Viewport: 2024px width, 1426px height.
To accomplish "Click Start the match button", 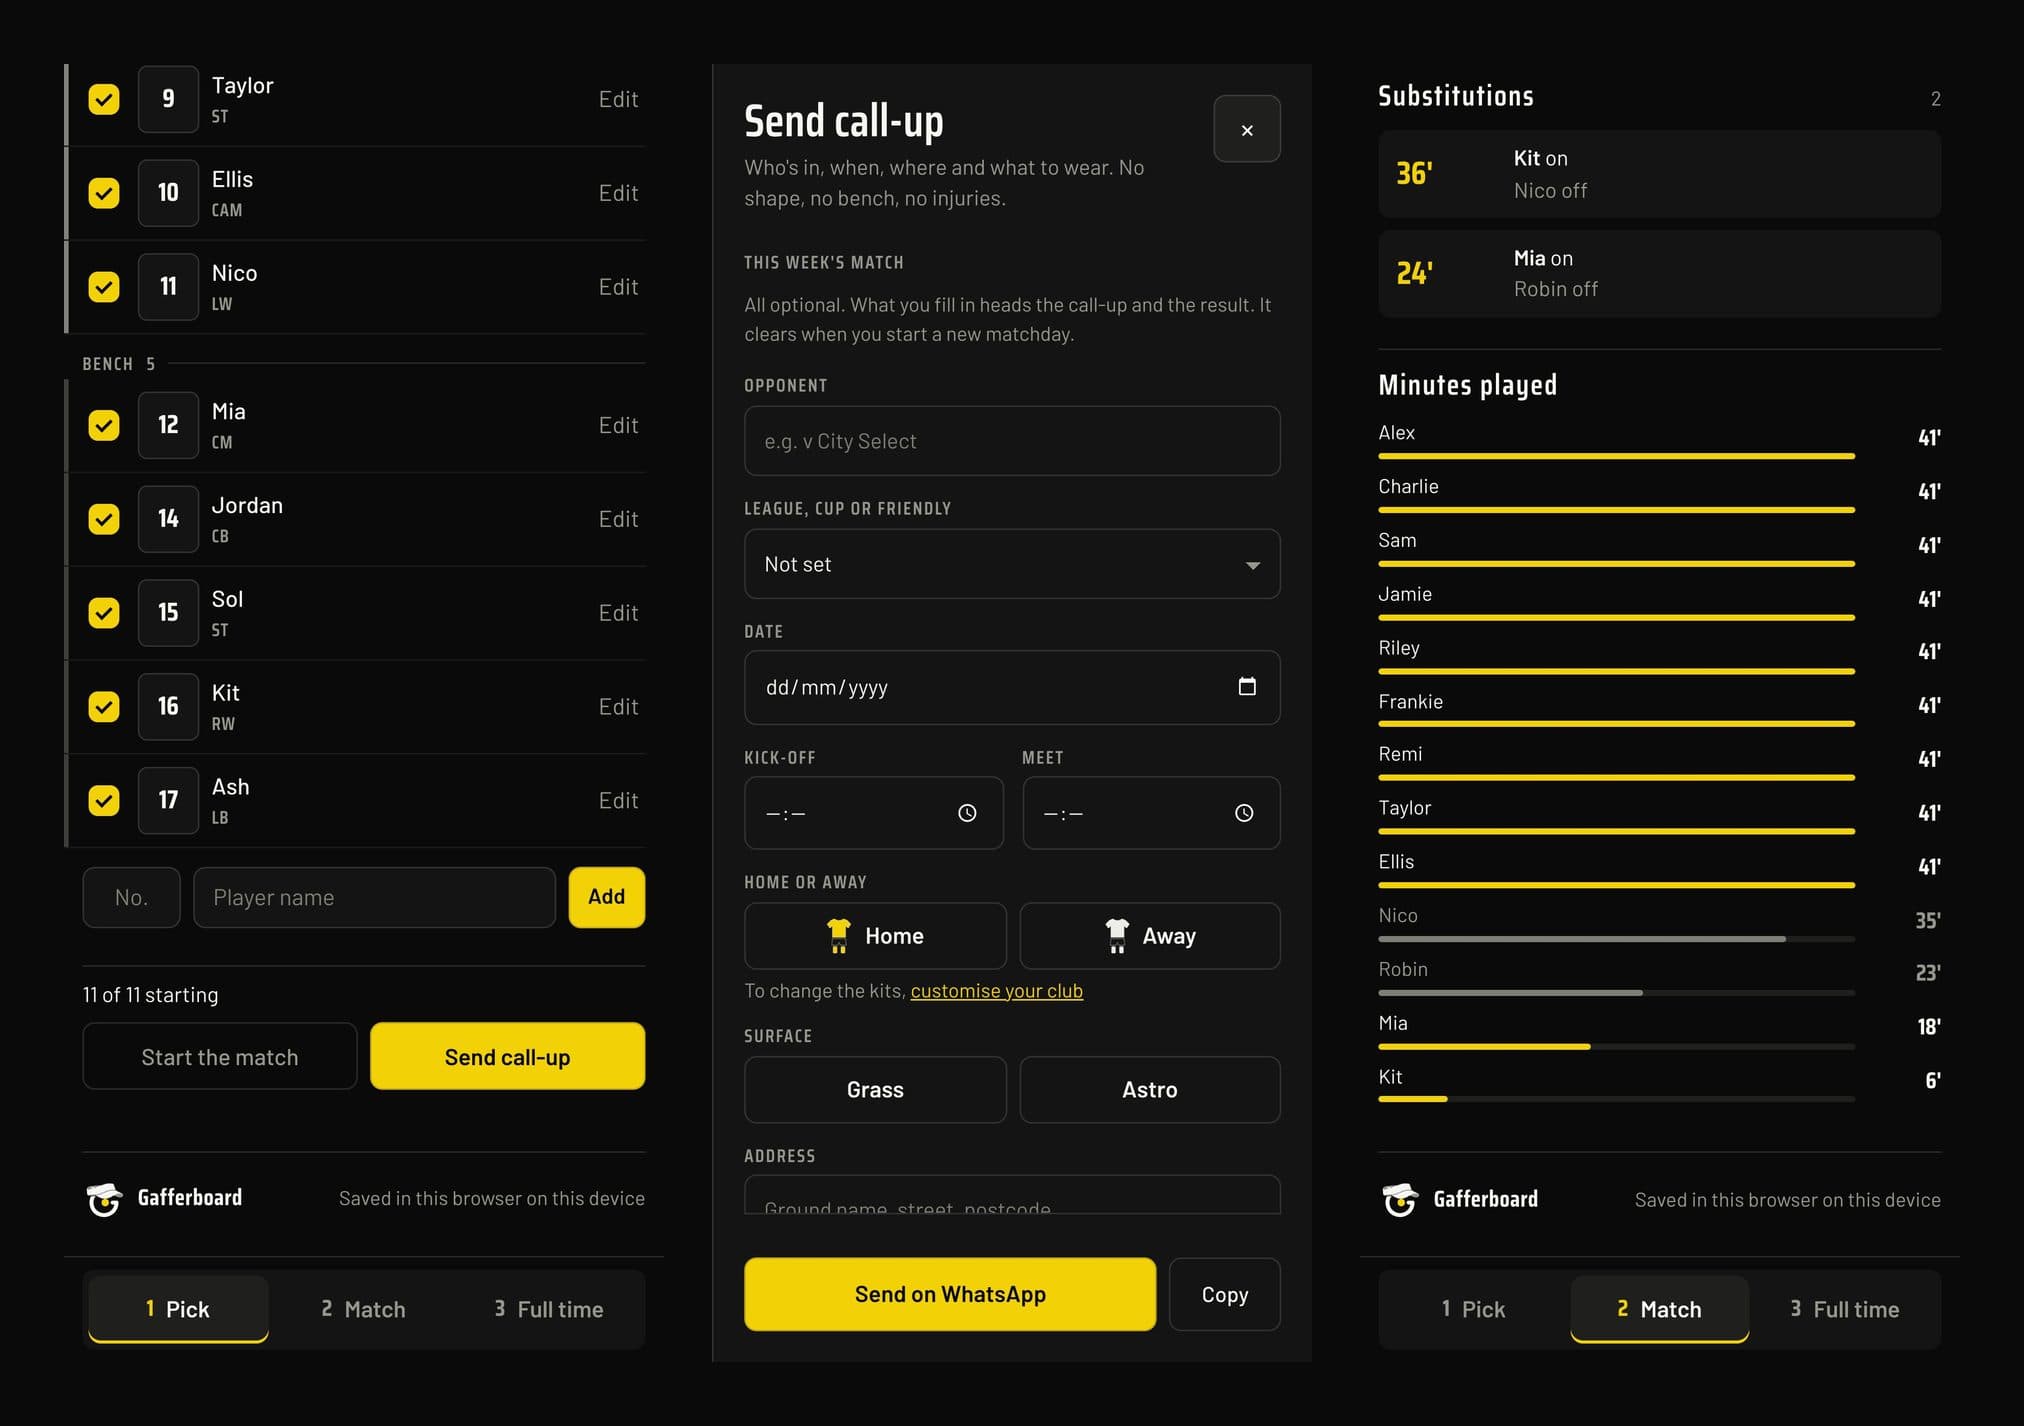I will (x=220, y=1056).
